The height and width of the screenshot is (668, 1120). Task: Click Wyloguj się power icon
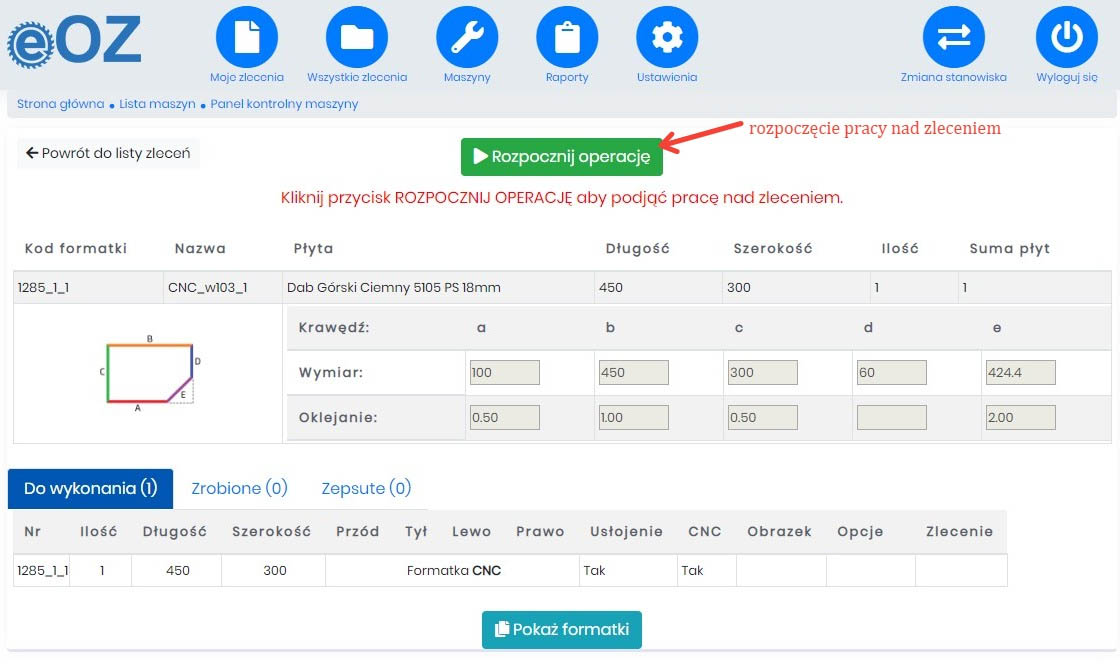[x=1067, y=37]
